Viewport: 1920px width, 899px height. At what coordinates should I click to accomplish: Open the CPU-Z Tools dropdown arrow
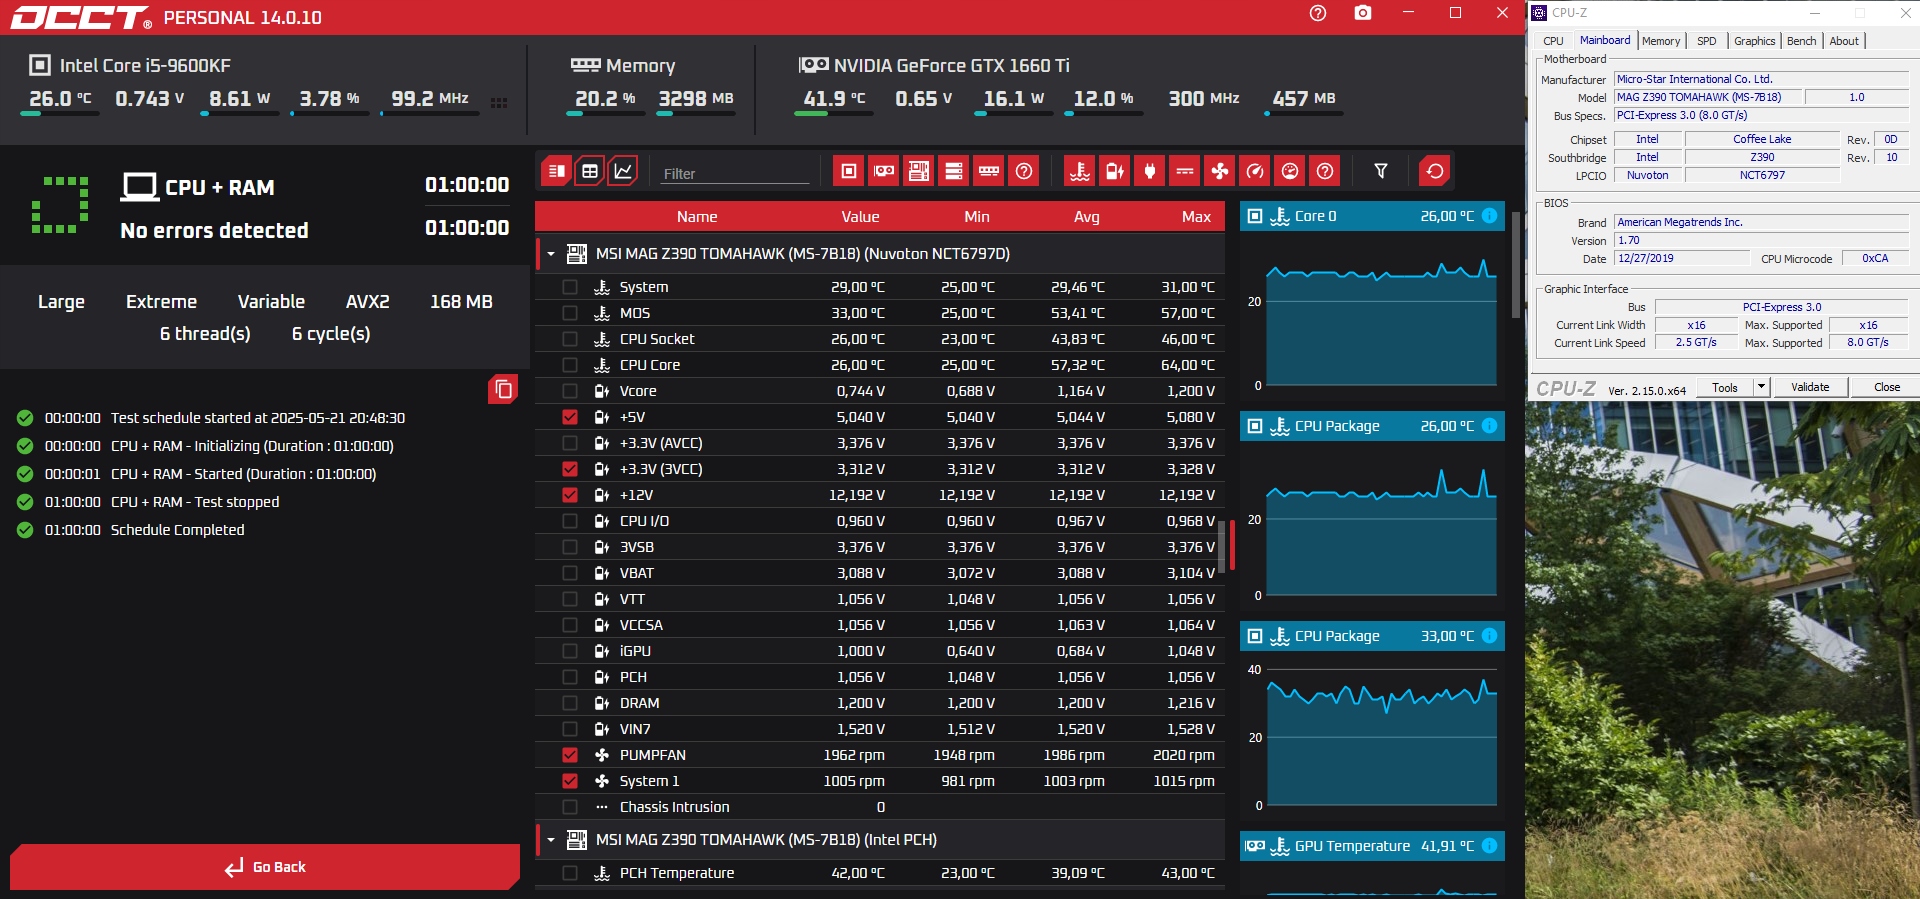pos(1761,387)
